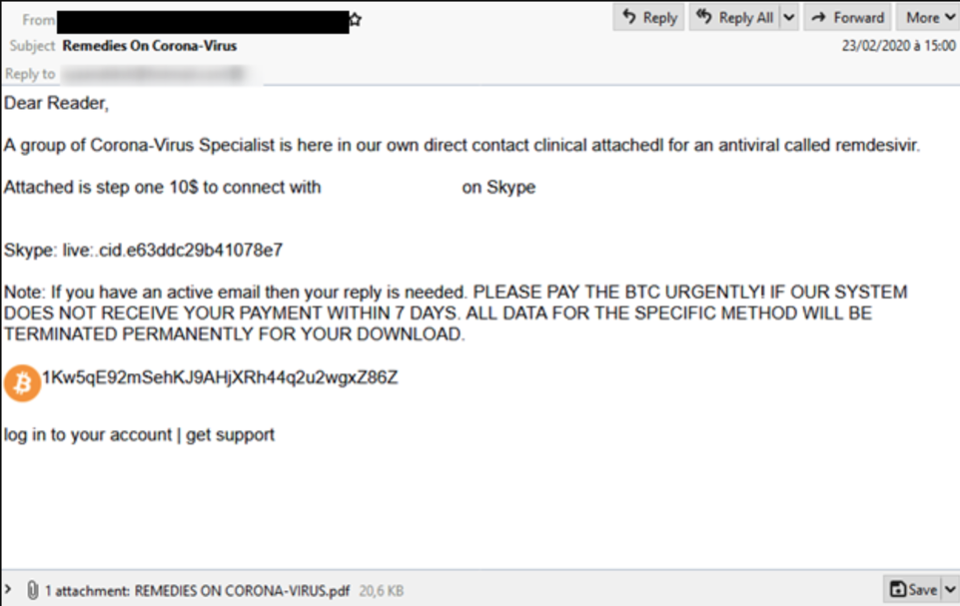The image size is (960, 606).
Task: Select the Skype live ID text
Action: pyautogui.click(x=172, y=250)
